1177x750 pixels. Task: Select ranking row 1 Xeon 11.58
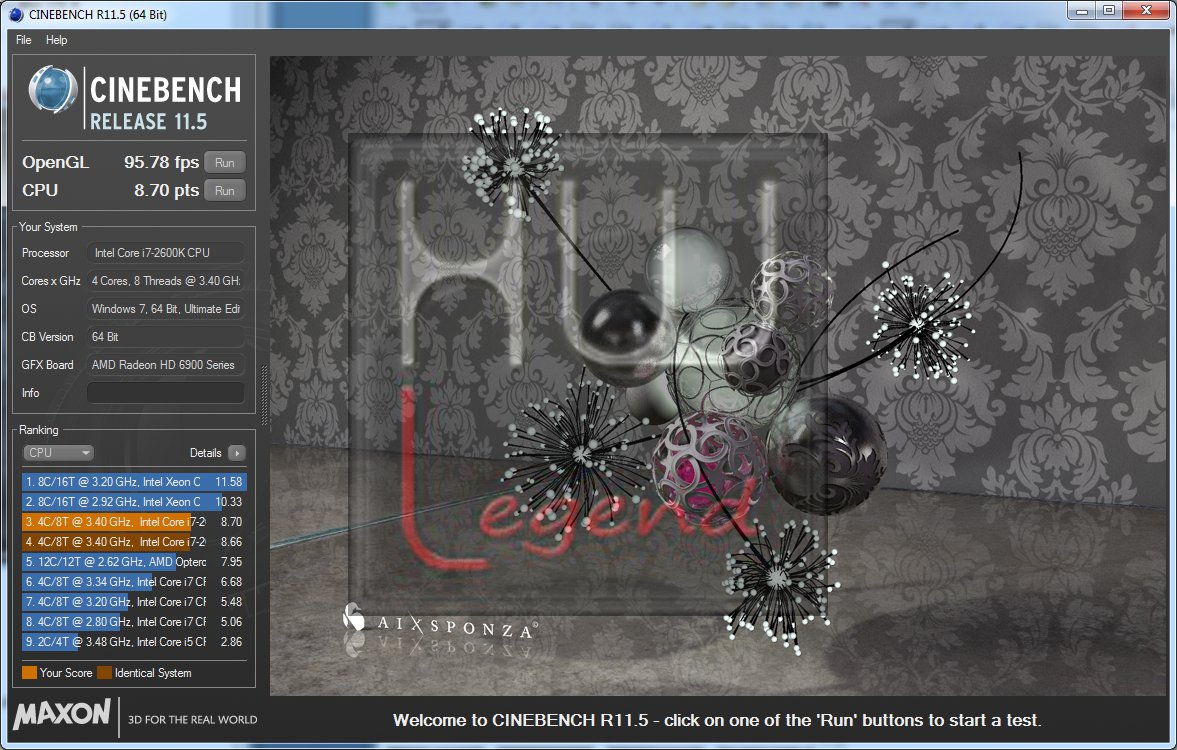tap(134, 482)
